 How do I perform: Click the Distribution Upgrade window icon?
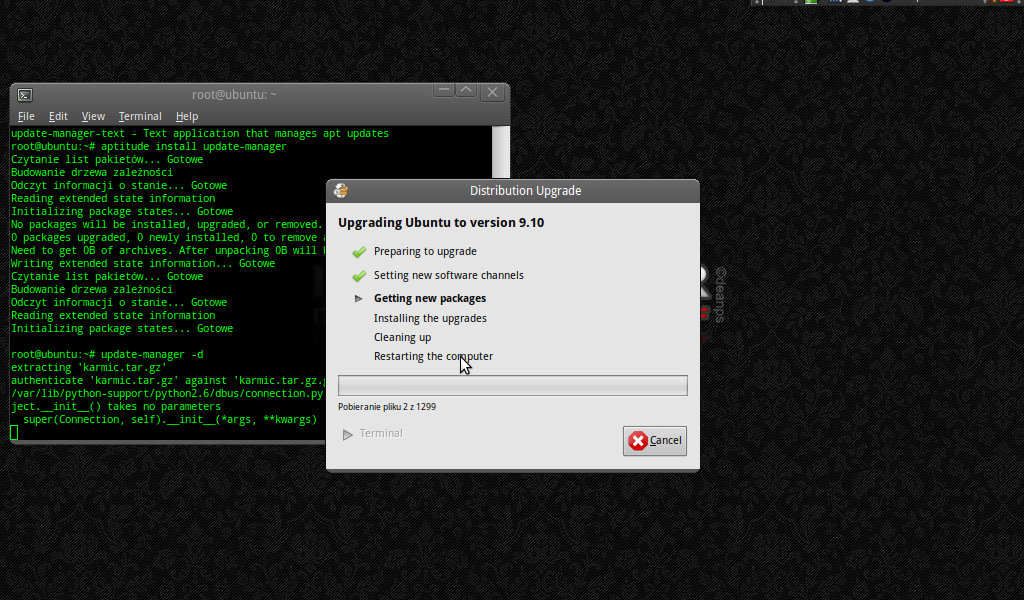tap(341, 191)
